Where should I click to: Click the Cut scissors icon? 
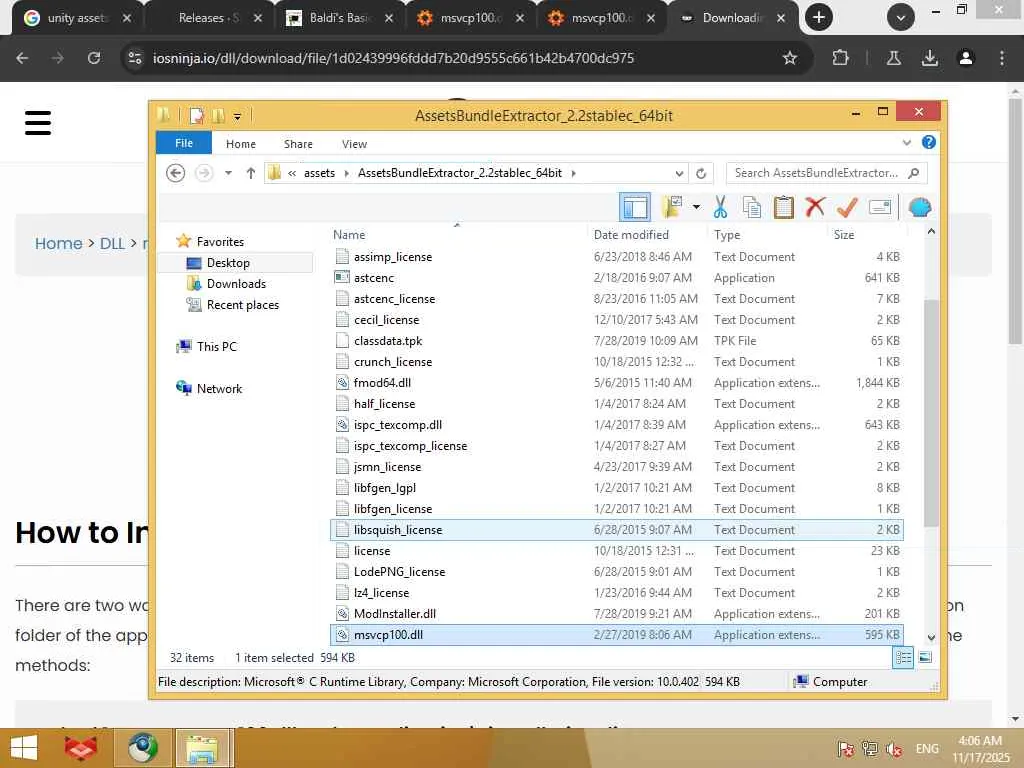[x=720, y=208]
